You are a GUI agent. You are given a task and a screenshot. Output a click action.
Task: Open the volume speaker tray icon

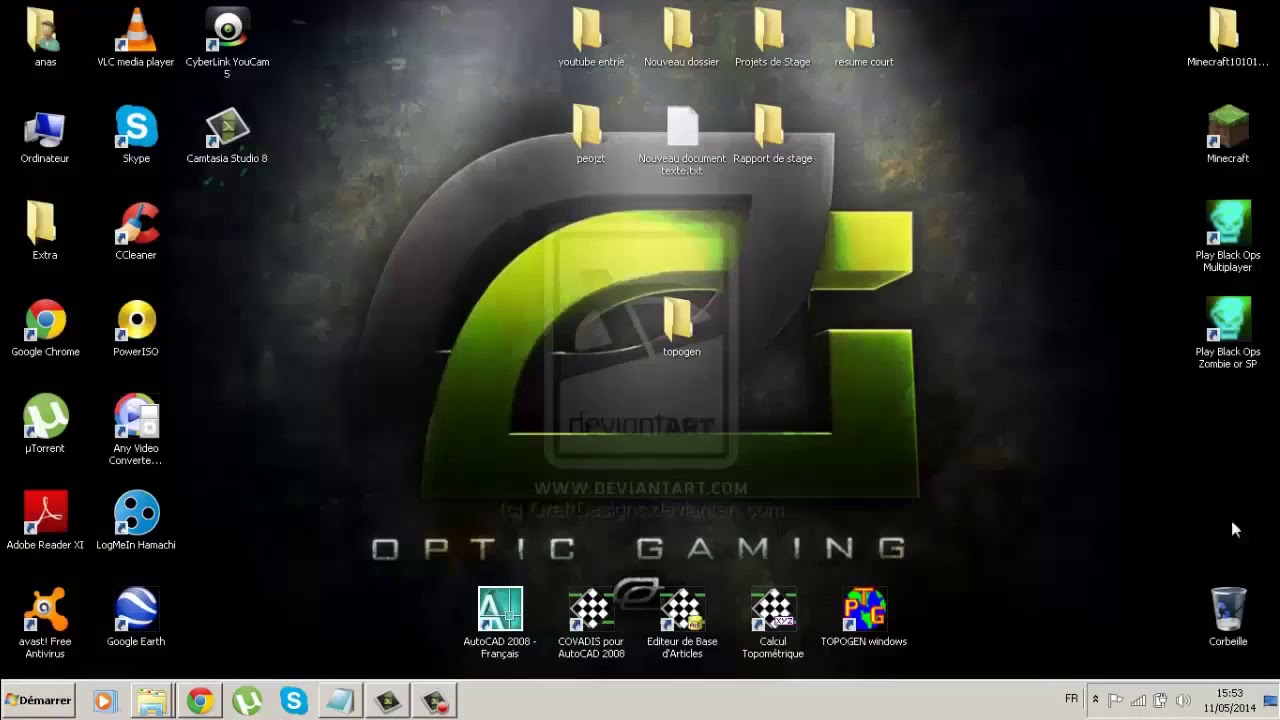coord(1183,700)
